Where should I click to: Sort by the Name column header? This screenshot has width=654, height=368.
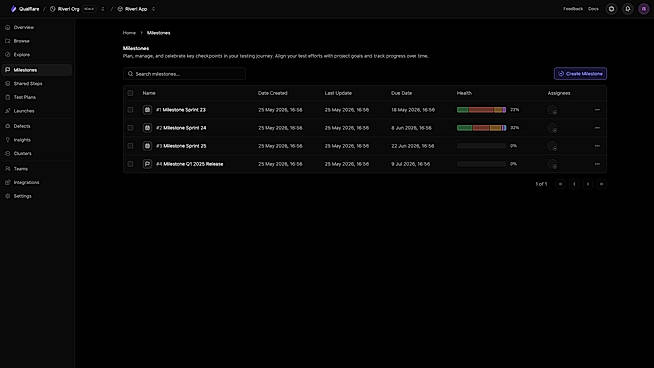coord(149,93)
